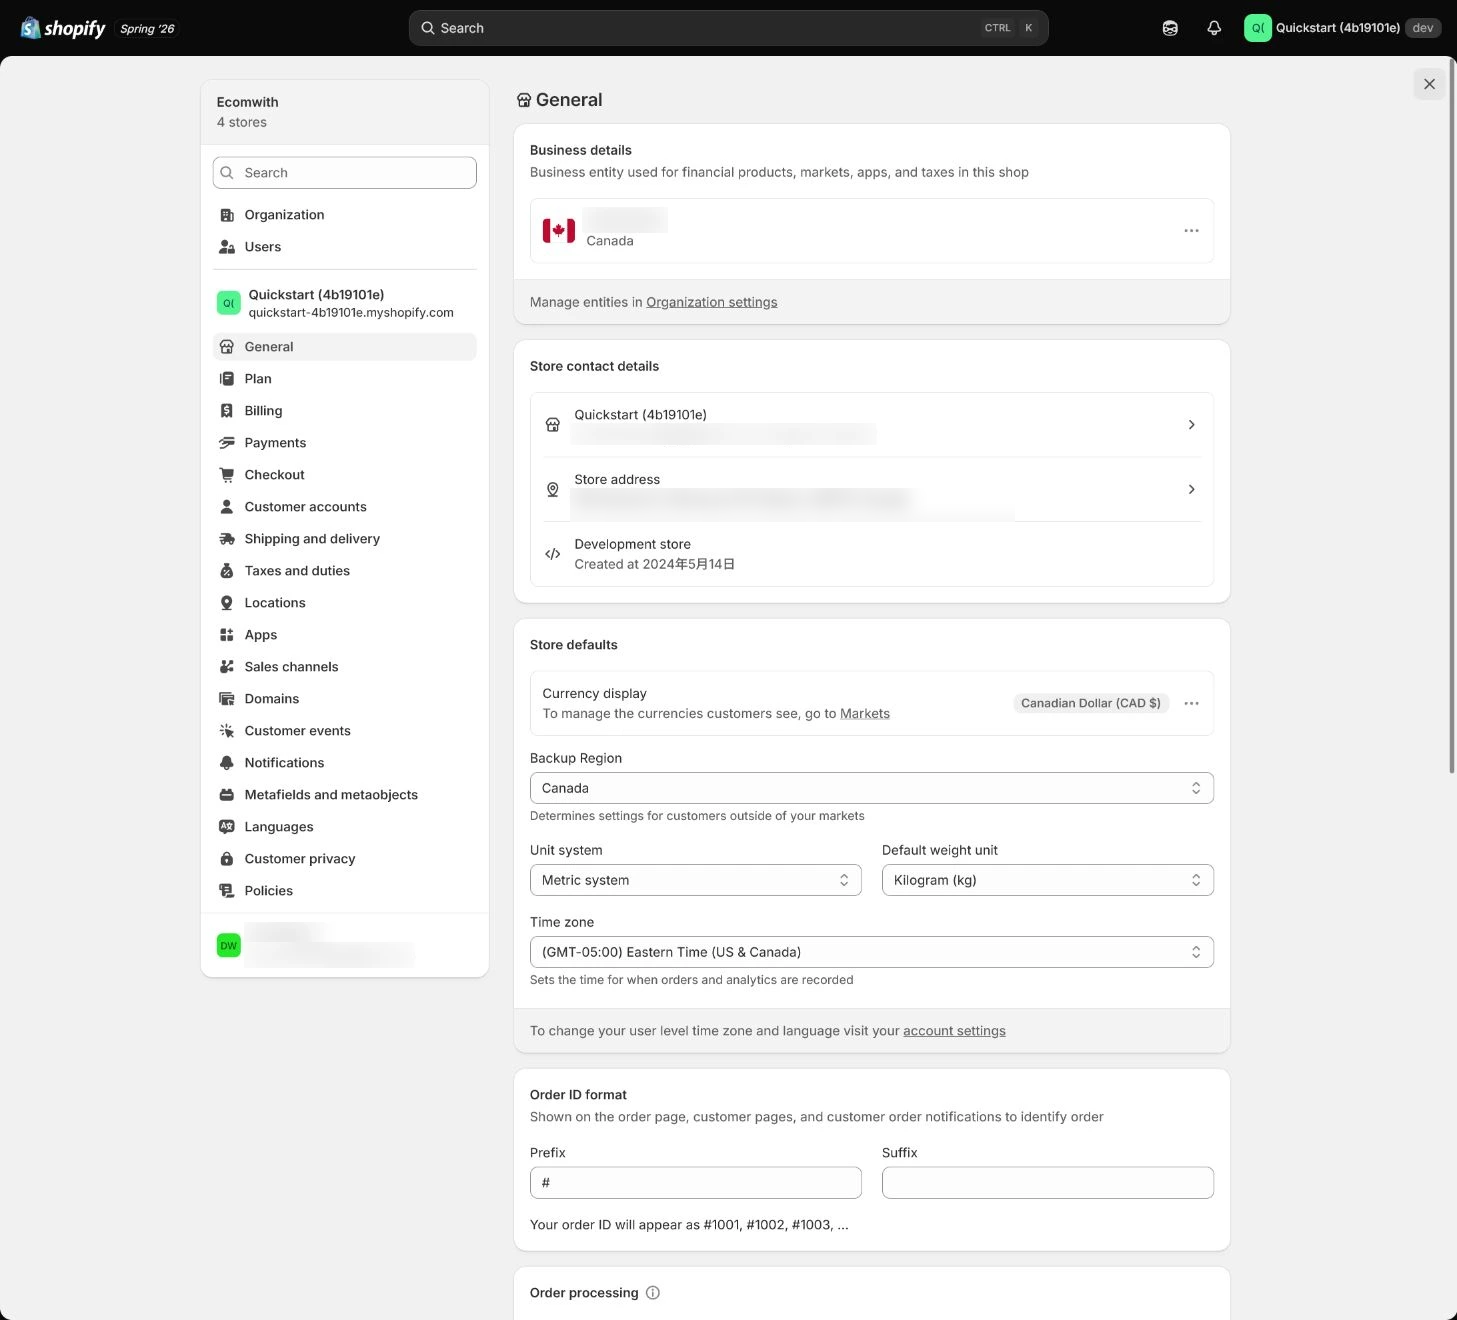Viewport: 1457px width, 1320px height.
Task: Follow the Organization settings link
Action: pyautogui.click(x=711, y=302)
